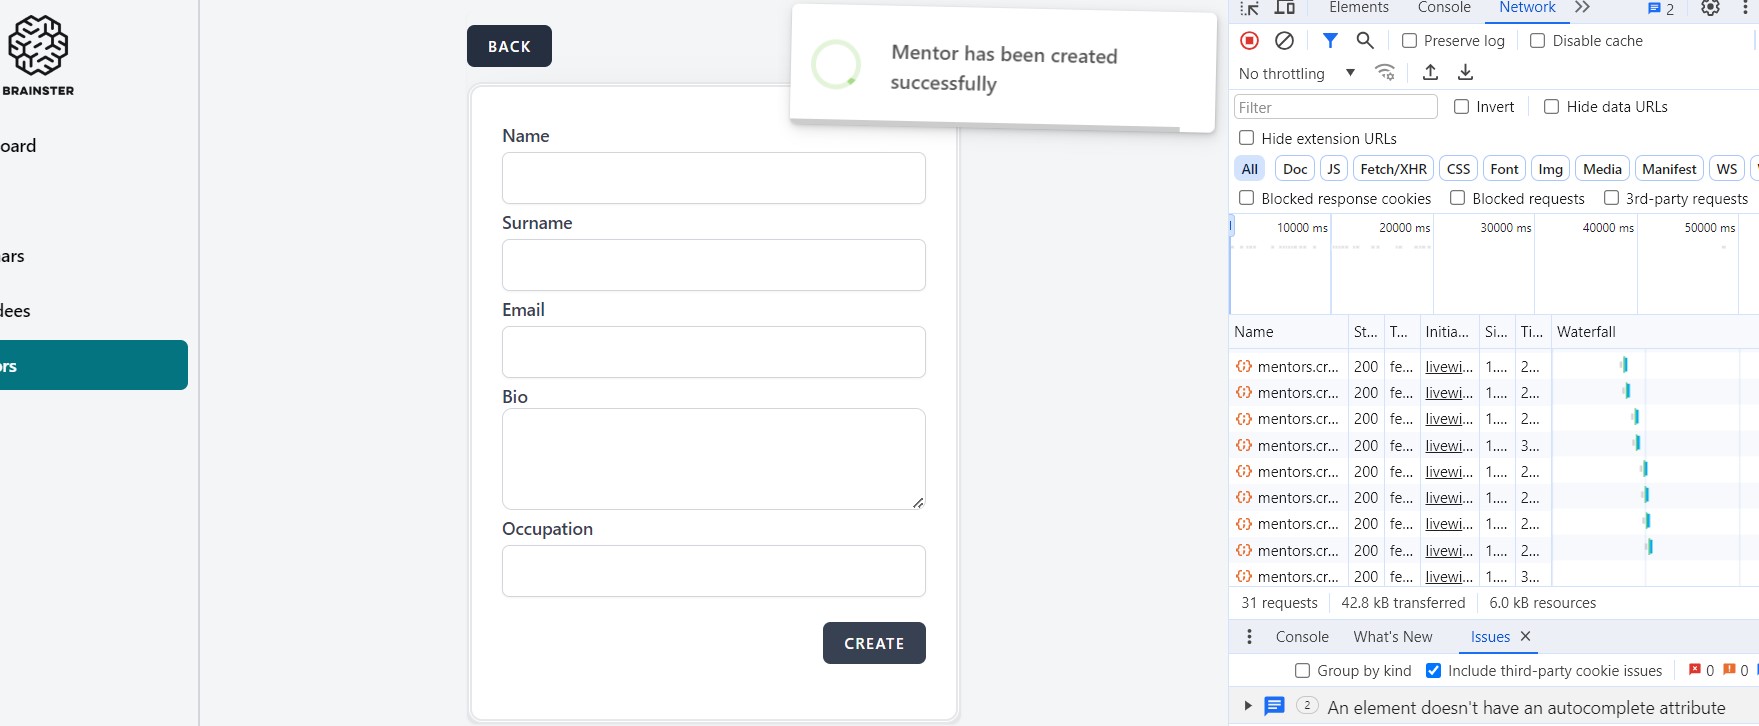Show more DevTools tabs chevron

[1582, 8]
